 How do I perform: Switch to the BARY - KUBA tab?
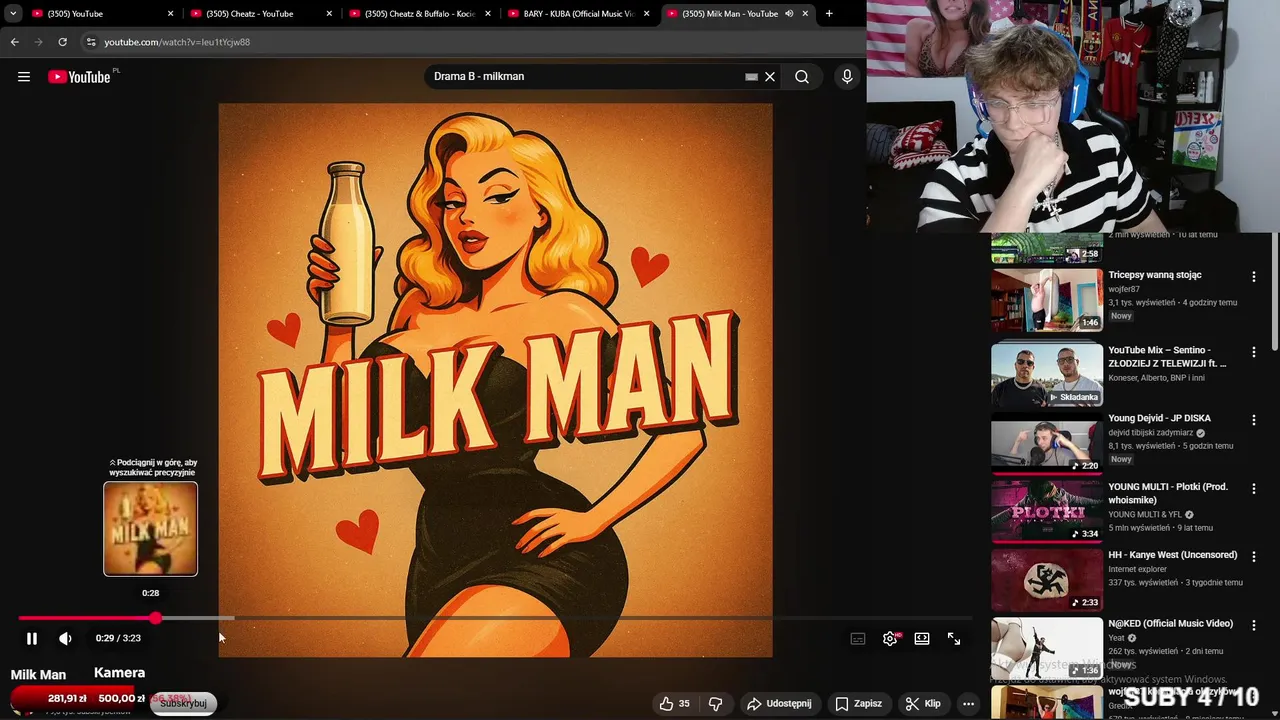click(x=578, y=14)
